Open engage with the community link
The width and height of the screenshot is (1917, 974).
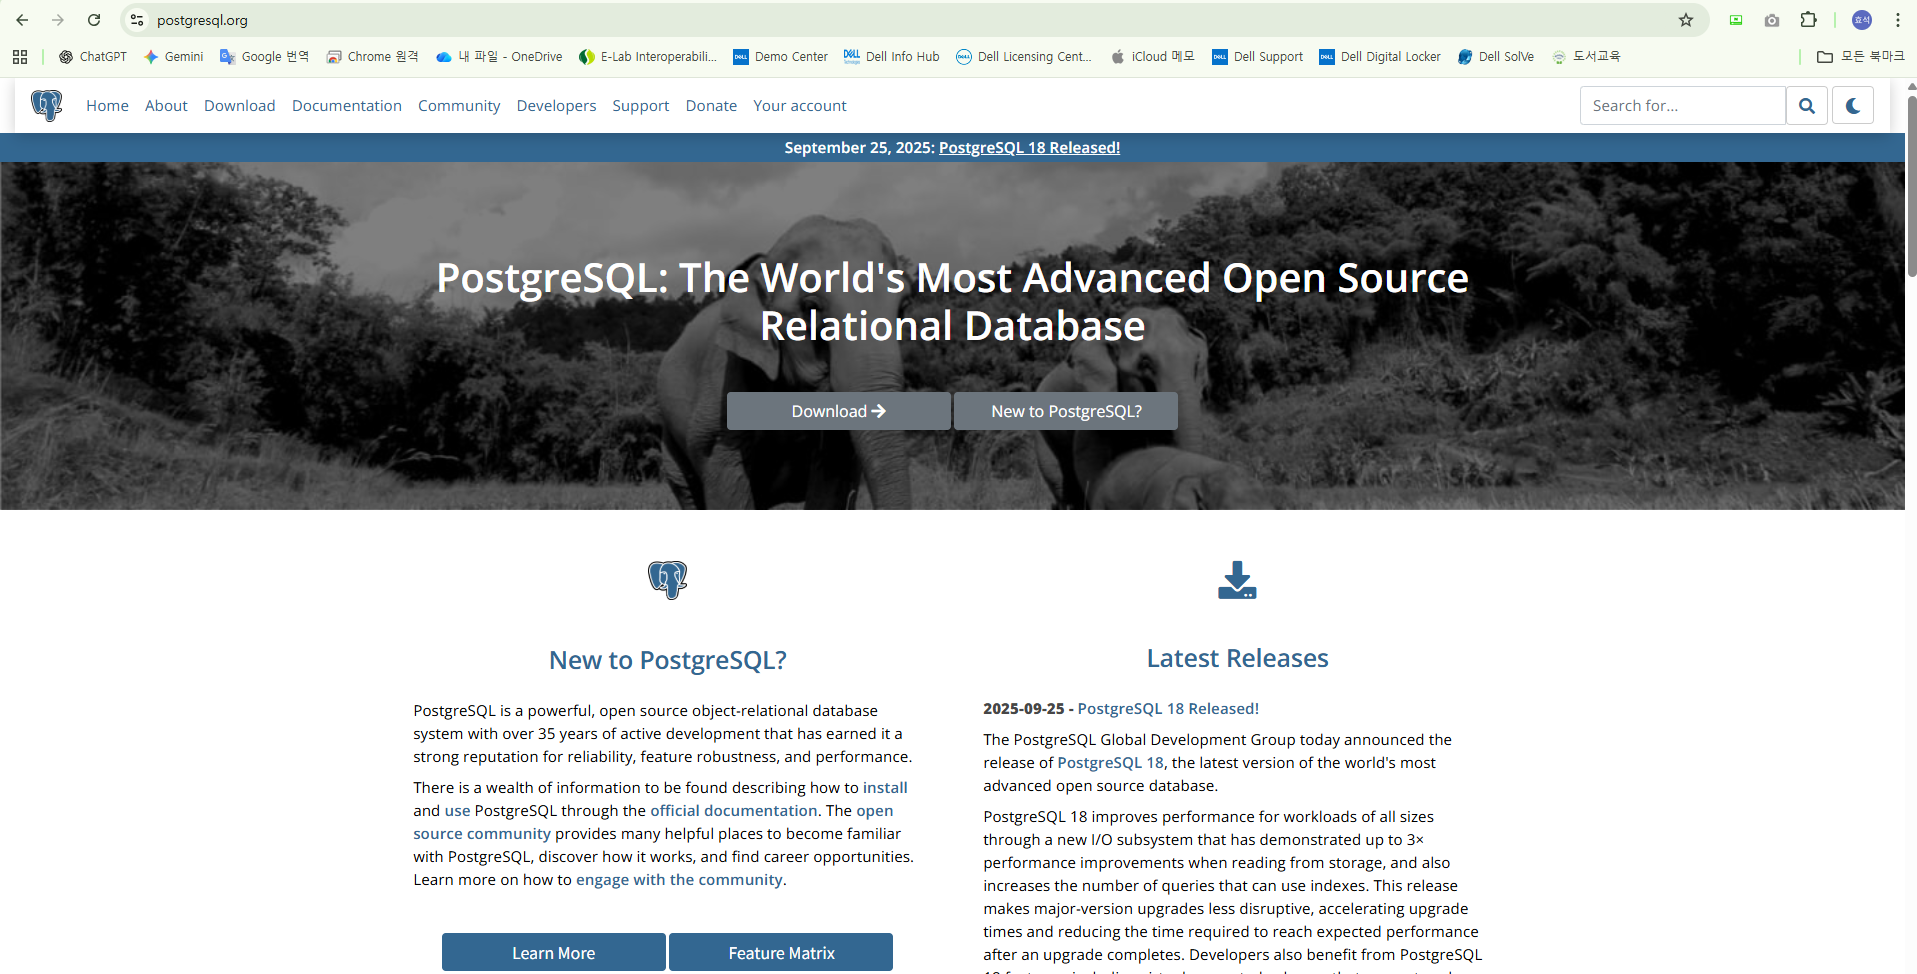pyautogui.click(x=679, y=880)
